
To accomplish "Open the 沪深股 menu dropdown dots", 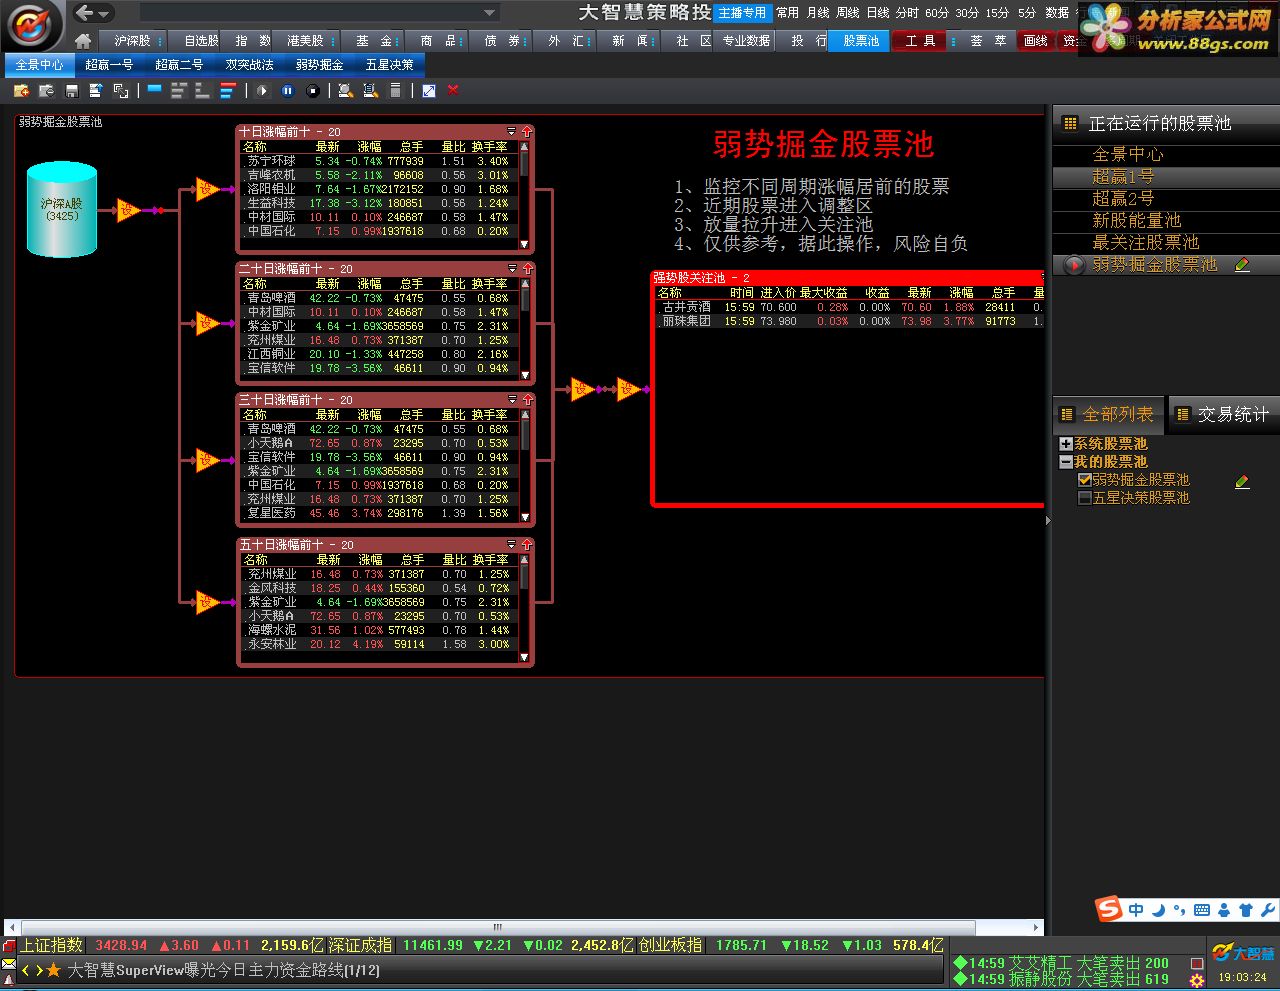I will 160,41.
